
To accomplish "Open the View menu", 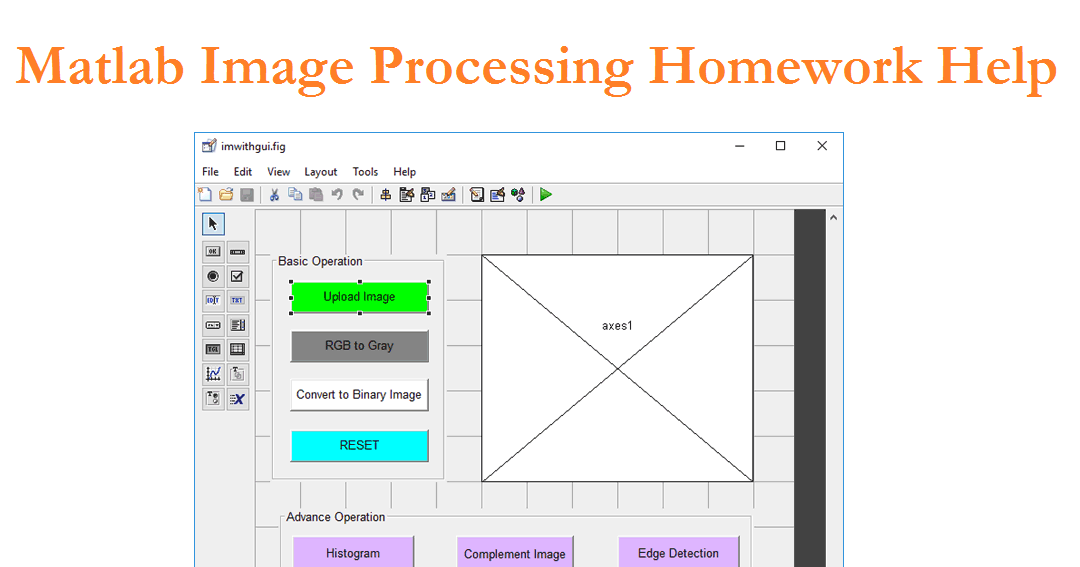I will (x=278, y=172).
